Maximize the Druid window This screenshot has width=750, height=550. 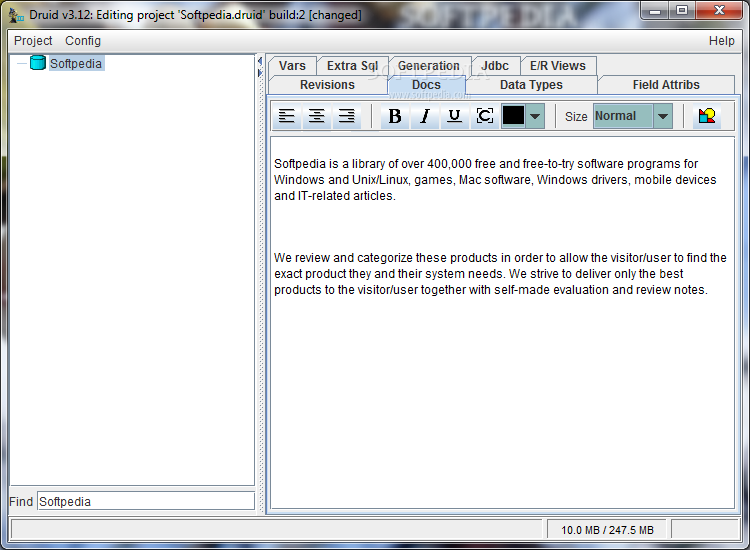coord(682,11)
